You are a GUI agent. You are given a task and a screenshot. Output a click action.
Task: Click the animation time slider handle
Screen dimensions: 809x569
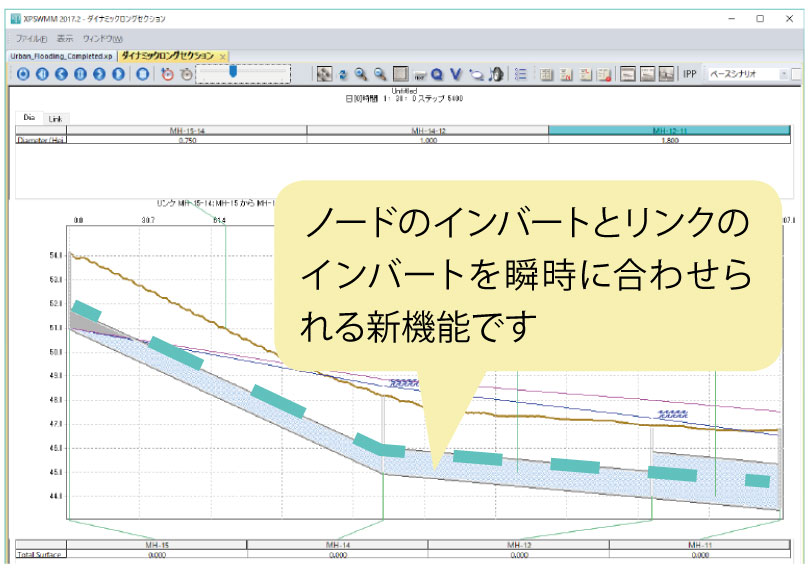point(233,71)
